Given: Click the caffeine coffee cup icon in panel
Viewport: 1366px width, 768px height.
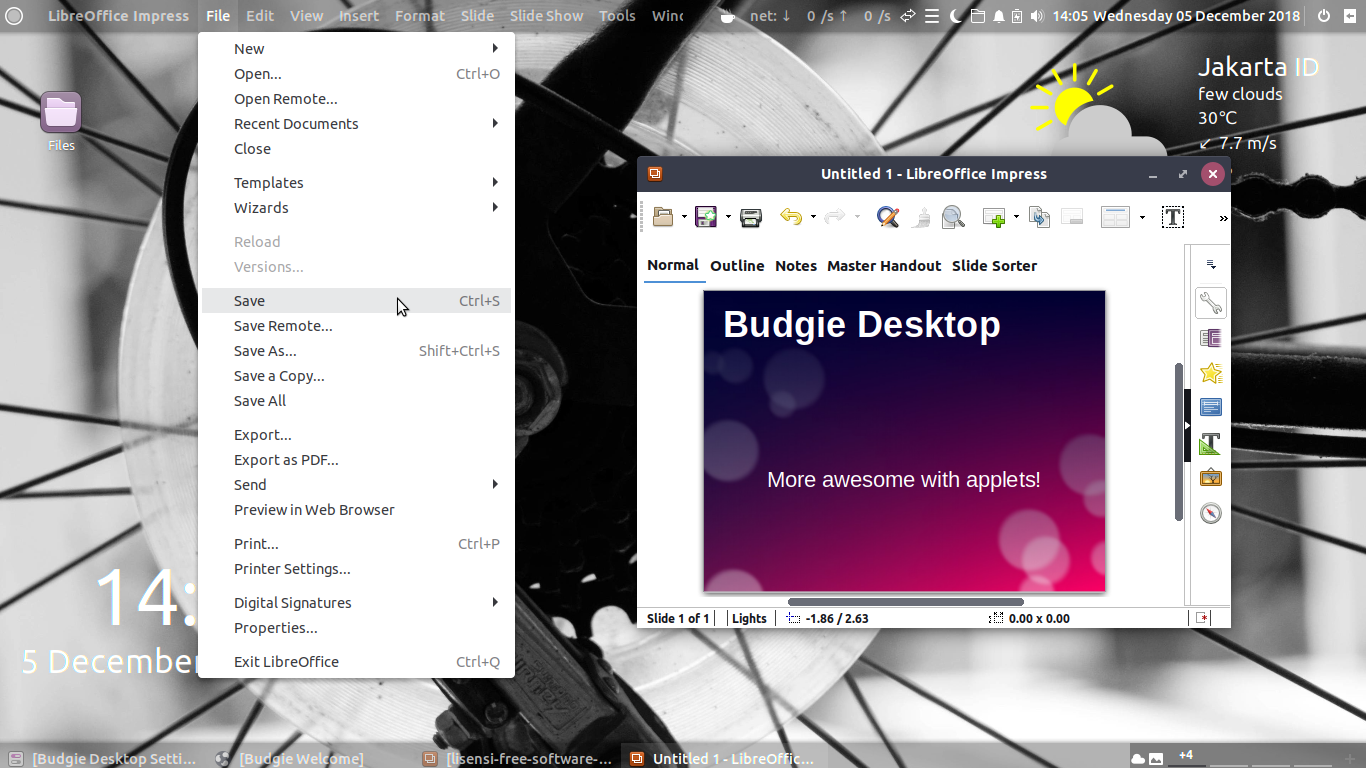Looking at the screenshot, I should [728, 16].
